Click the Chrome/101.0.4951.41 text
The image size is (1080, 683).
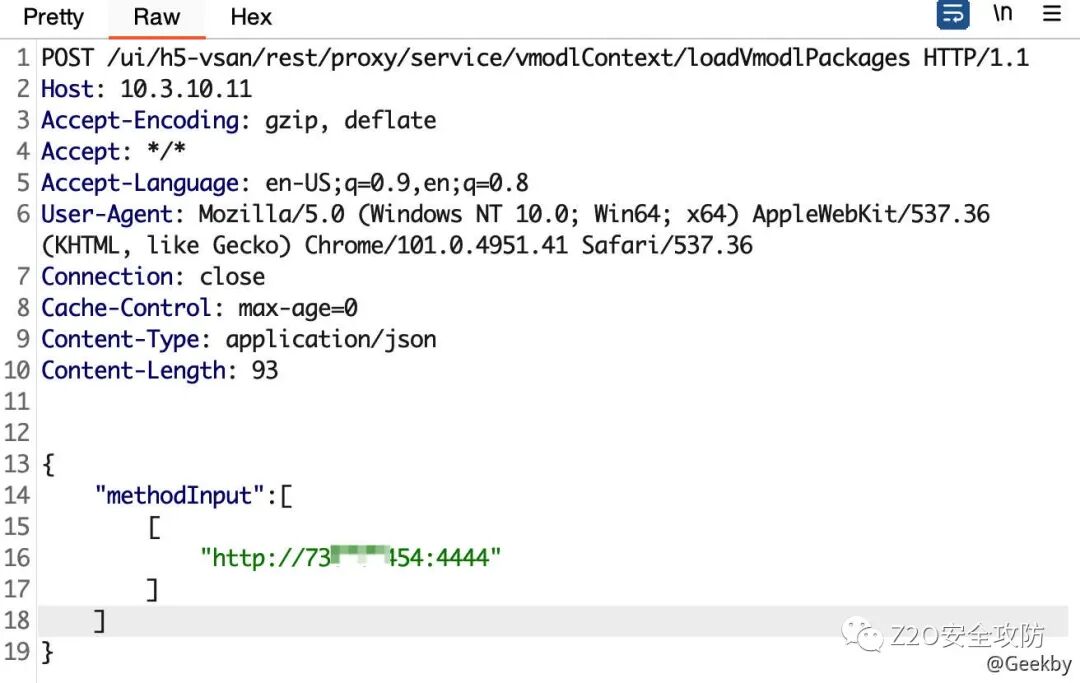tap(436, 245)
